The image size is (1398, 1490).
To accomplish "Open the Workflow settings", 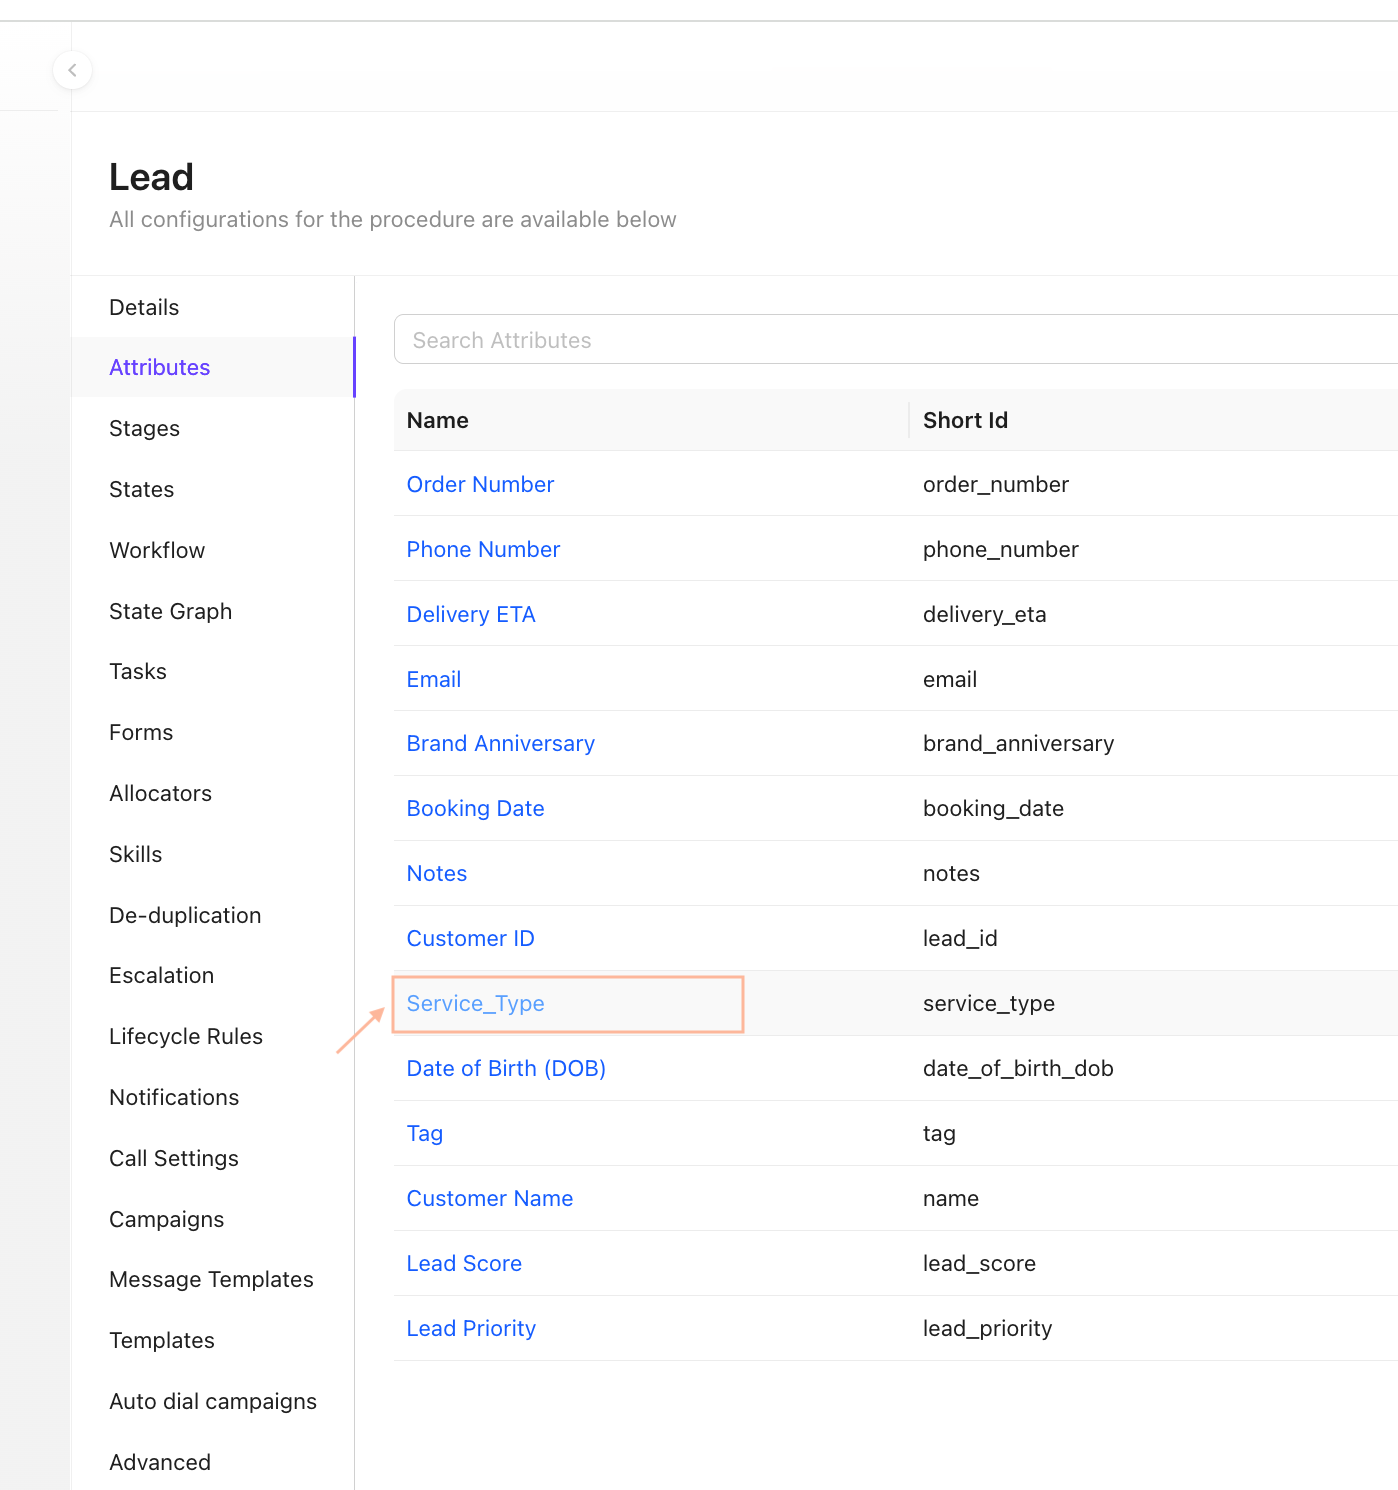I will (x=157, y=550).
